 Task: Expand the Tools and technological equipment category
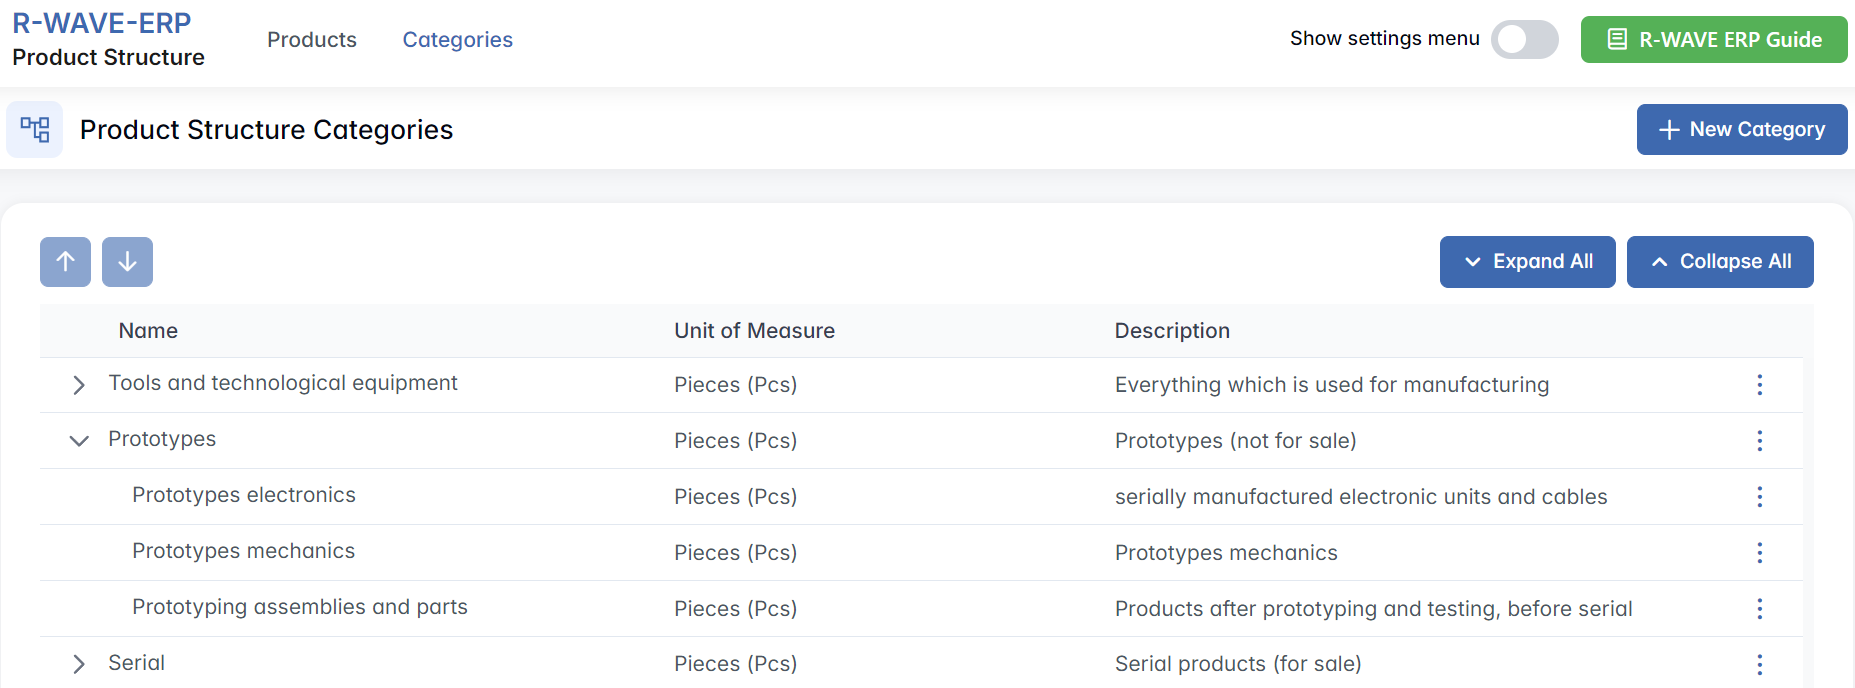click(x=79, y=385)
